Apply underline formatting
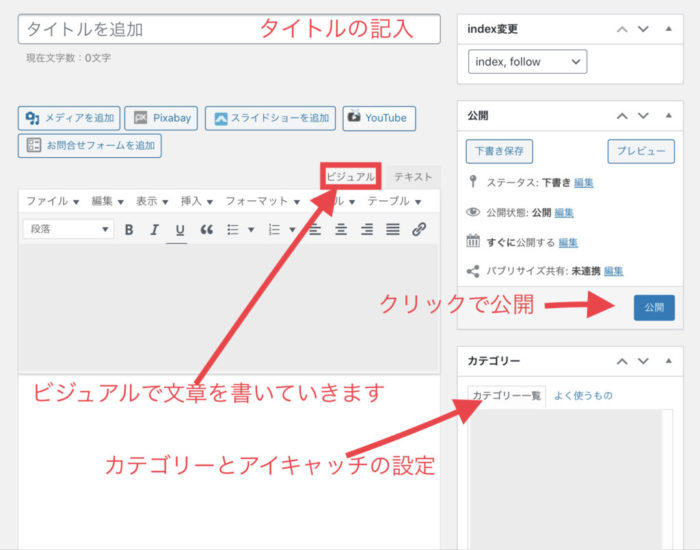The image size is (700, 550). [180, 229]
